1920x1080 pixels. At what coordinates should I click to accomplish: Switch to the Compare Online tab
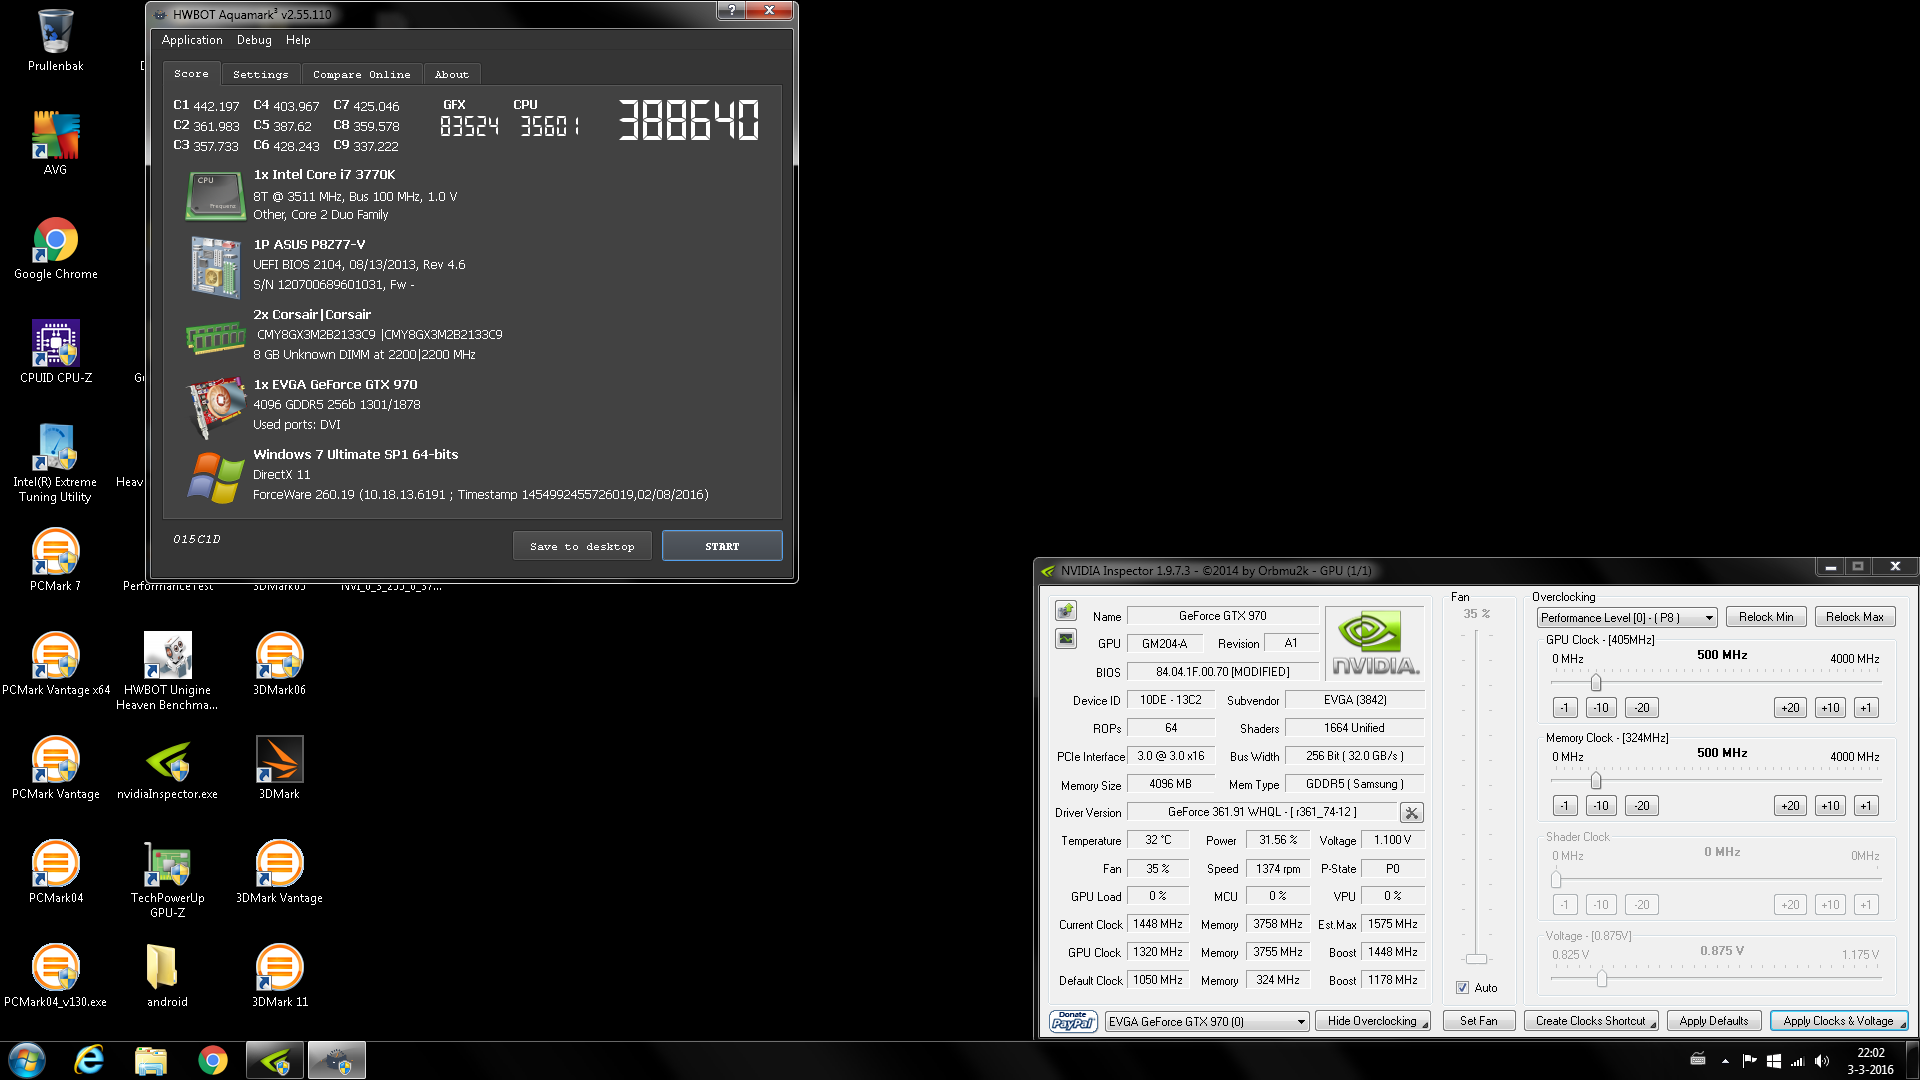(361, 75)
